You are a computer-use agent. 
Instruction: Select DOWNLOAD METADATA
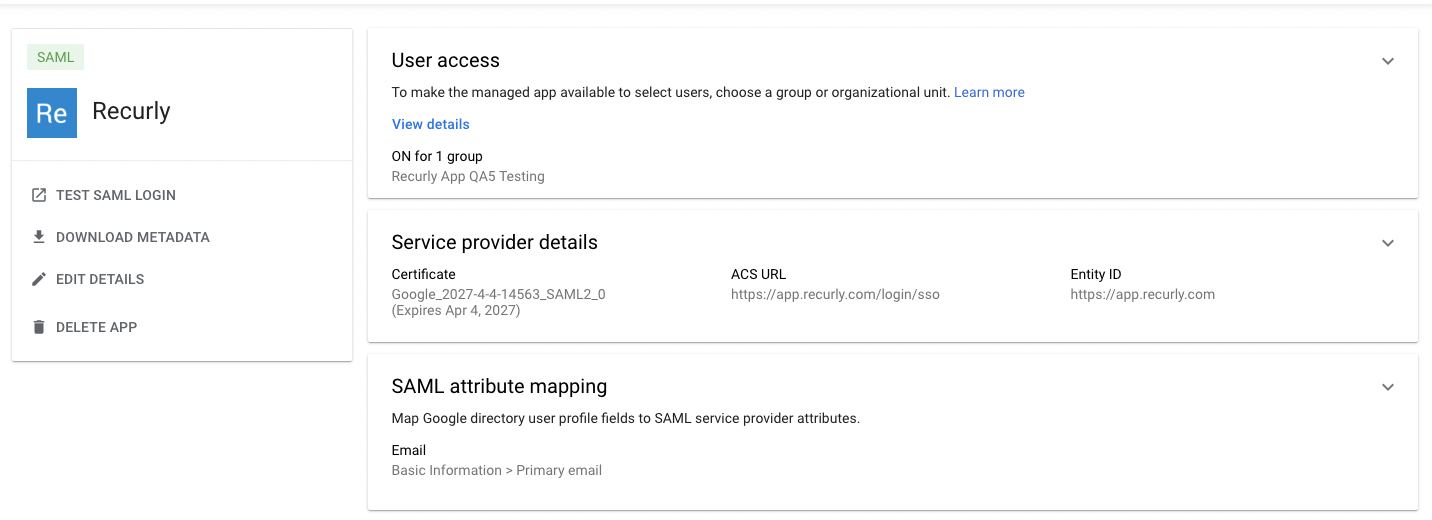133,237
